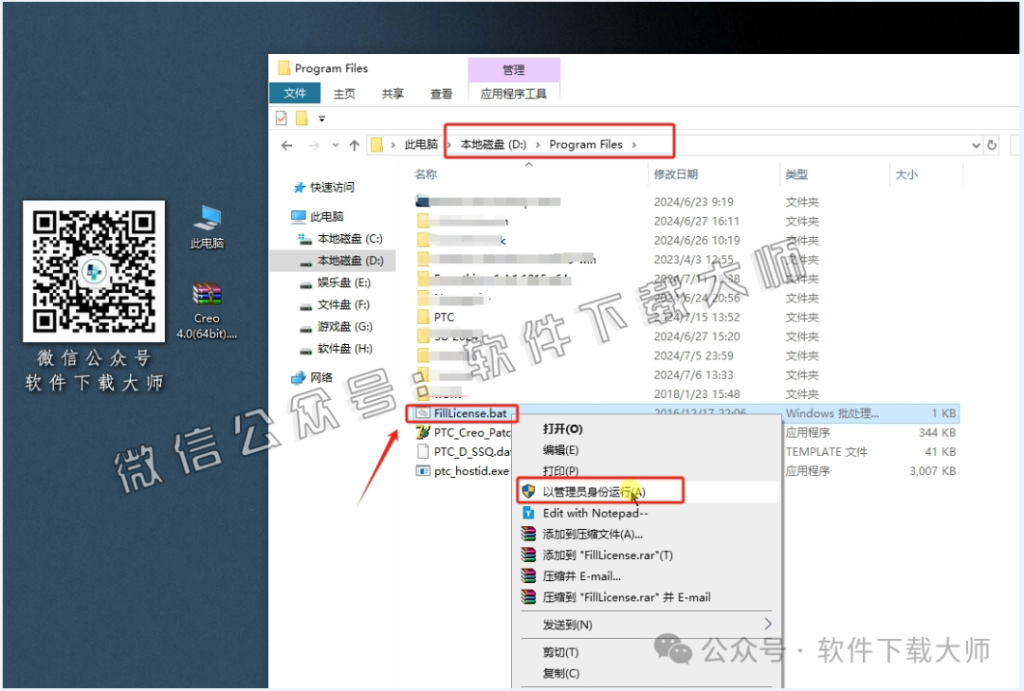Click the new folder quick access icon

pyautogui.click(x=301, y=118)
